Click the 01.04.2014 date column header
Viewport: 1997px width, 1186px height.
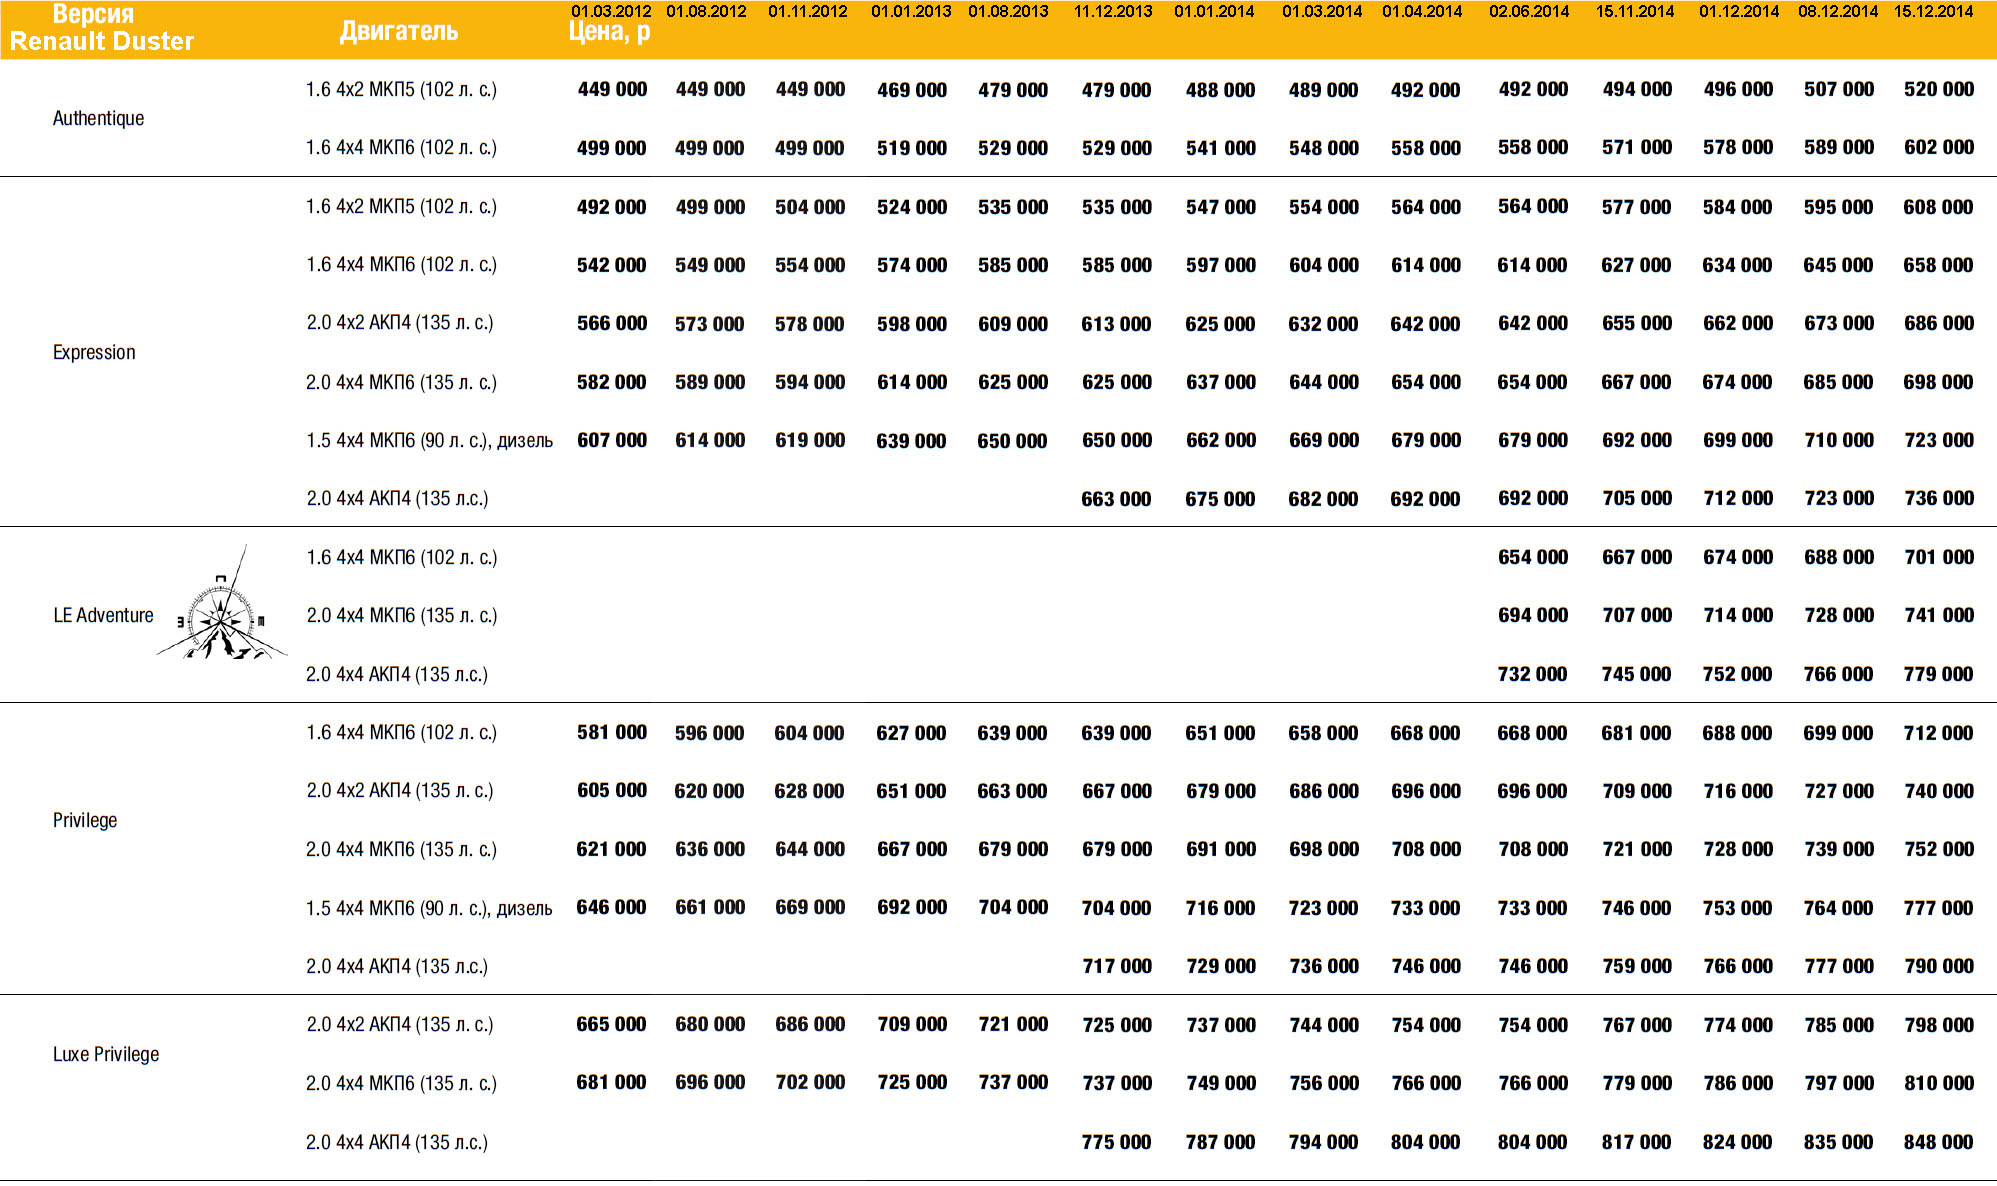(x=1422, y=11)
